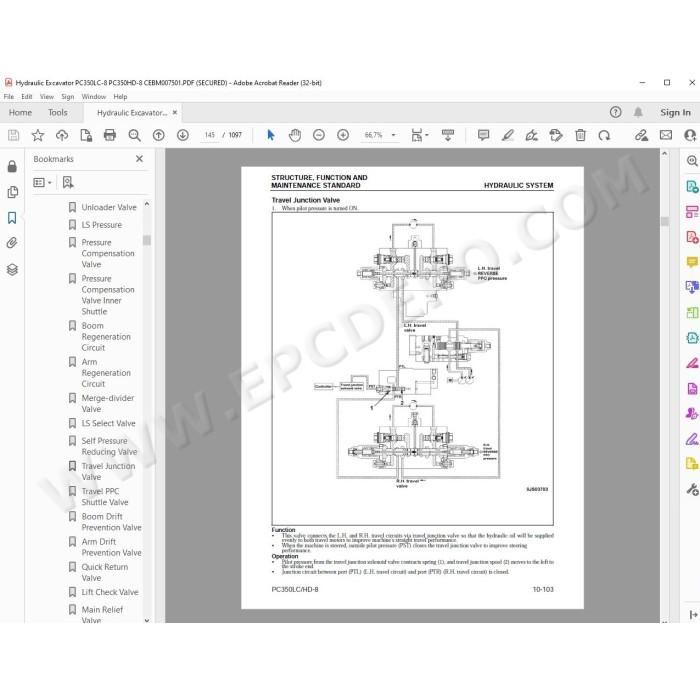Screen dimensions: 700x700
Task: Click the Sign In button
Action: [x=675, y=112]
